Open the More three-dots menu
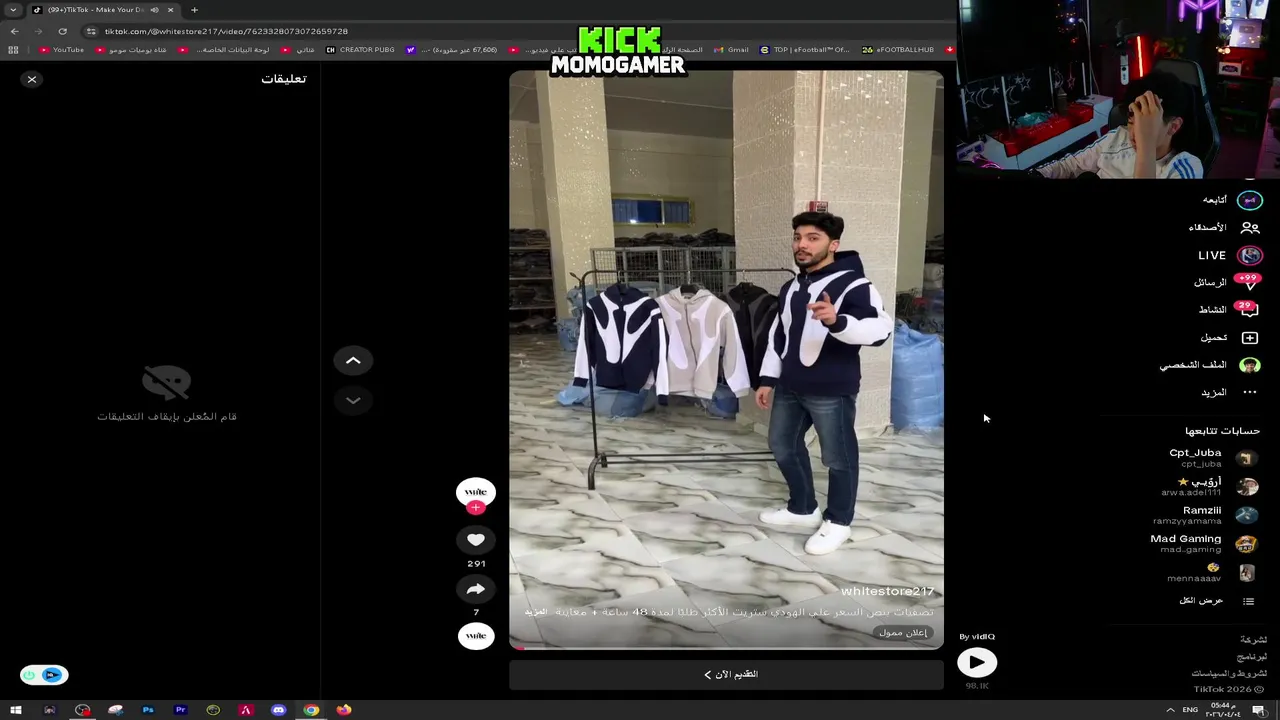 tap(1250, 392)
